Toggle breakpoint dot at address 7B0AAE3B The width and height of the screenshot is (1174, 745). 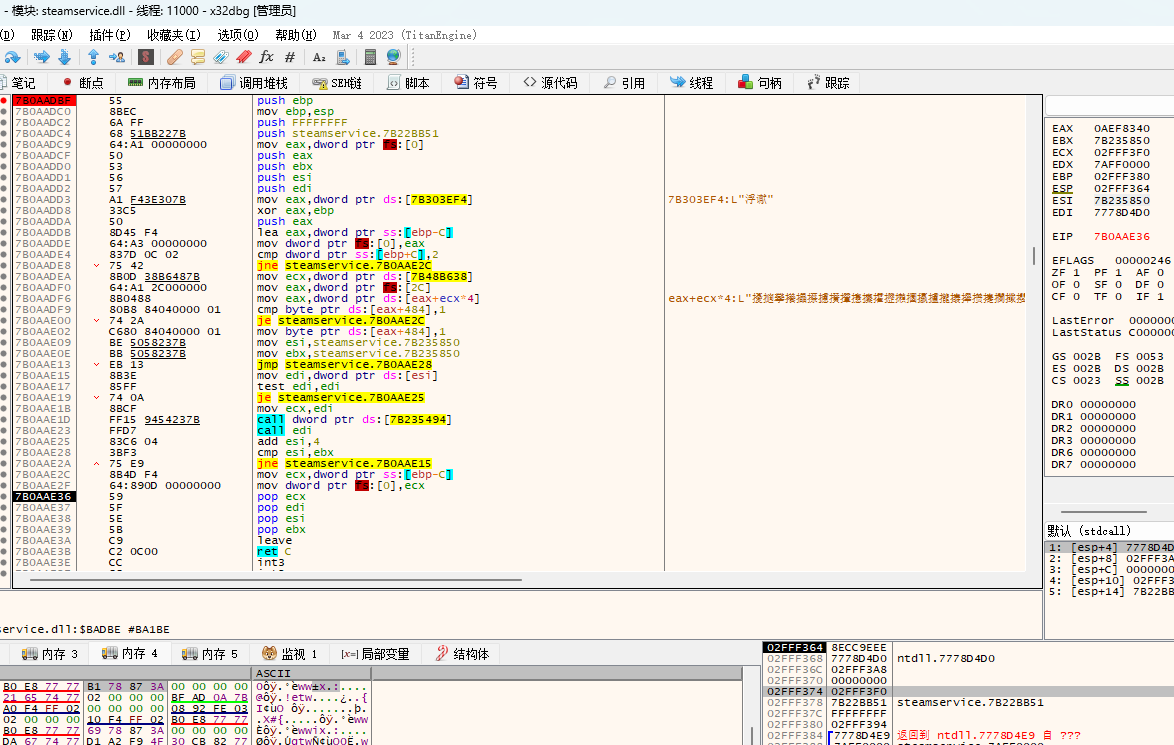click(x=4, y=551)
